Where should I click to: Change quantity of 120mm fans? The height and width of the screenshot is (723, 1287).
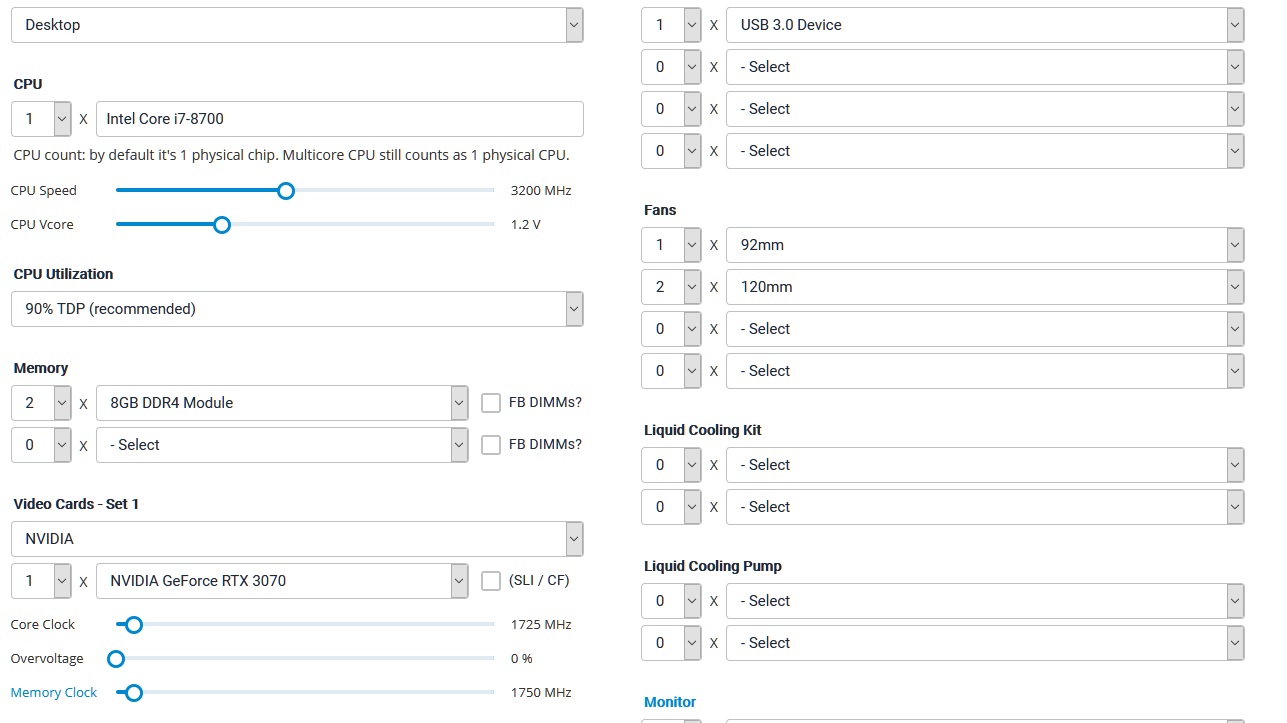click(671, 287)
